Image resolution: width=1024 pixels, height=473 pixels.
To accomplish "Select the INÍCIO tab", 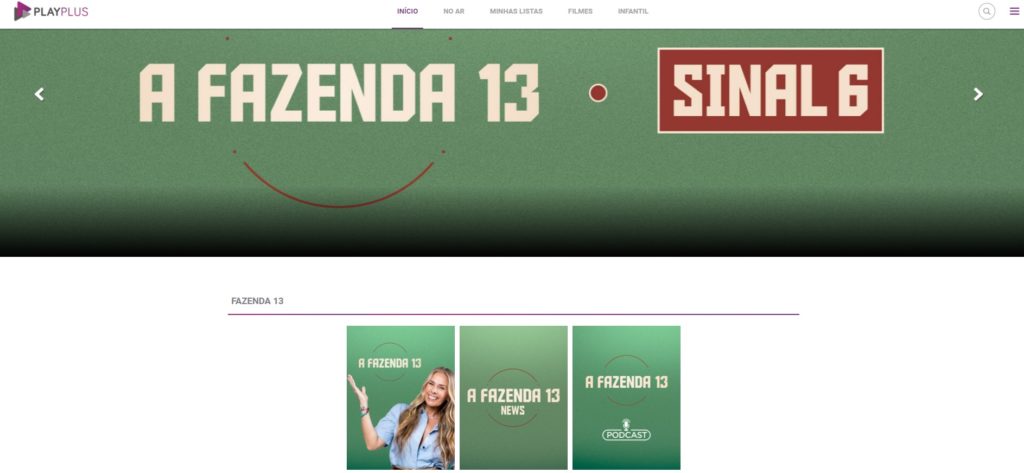I will click(408, 11).
